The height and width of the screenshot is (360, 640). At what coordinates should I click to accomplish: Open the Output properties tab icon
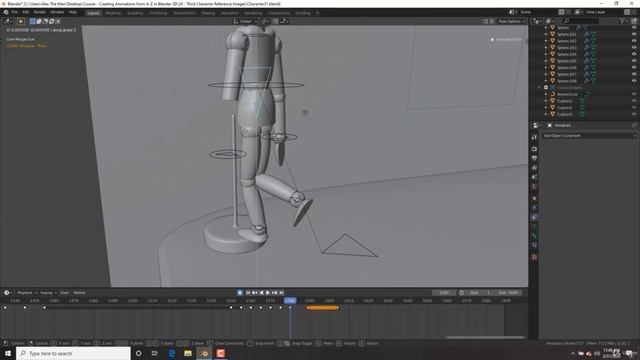pyautogui.click(x=534, y=158)
